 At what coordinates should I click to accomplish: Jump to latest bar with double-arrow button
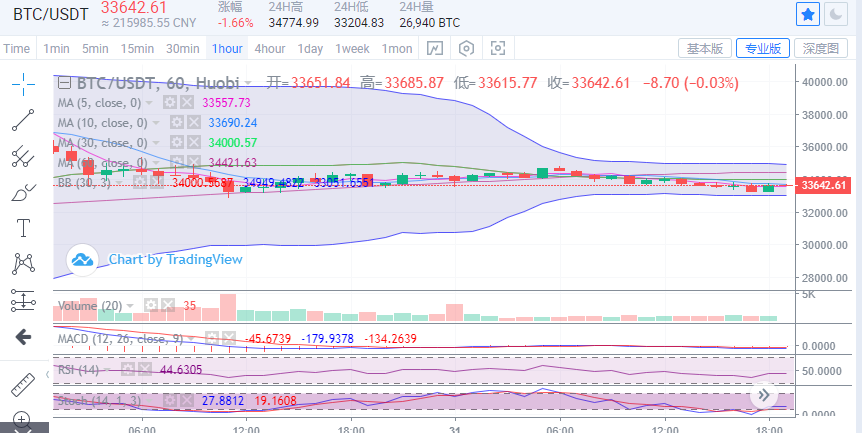764,395
